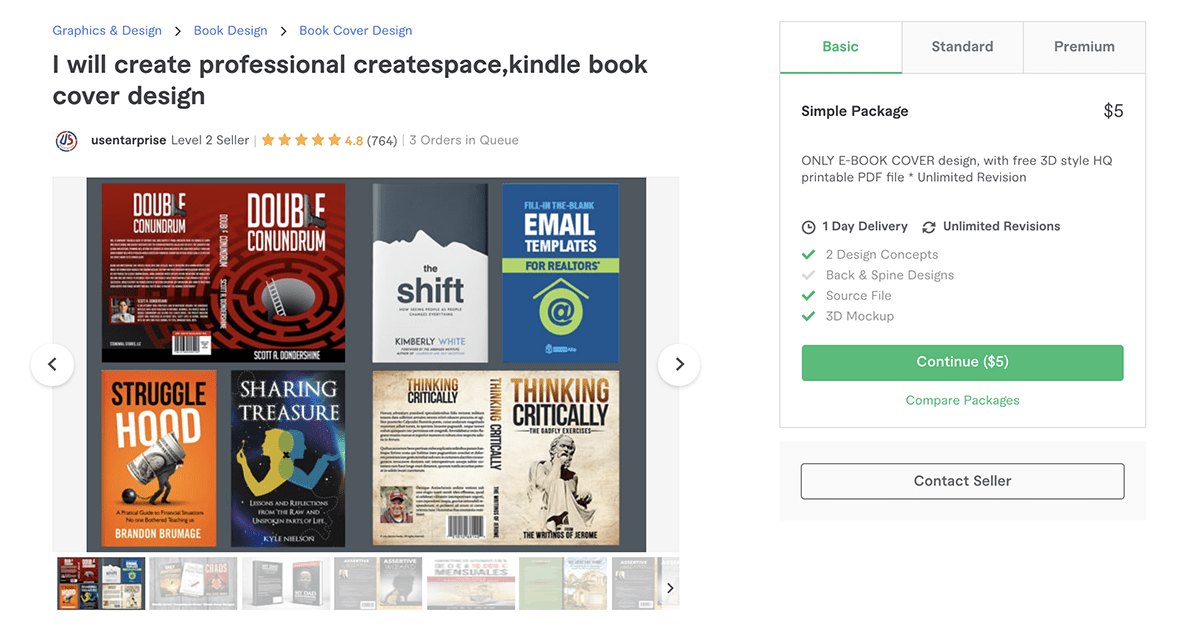This screenshot has height=630, width=1200.
Task: Click the usentarprise seller avatar icon
Action: [x=66, y=141]
